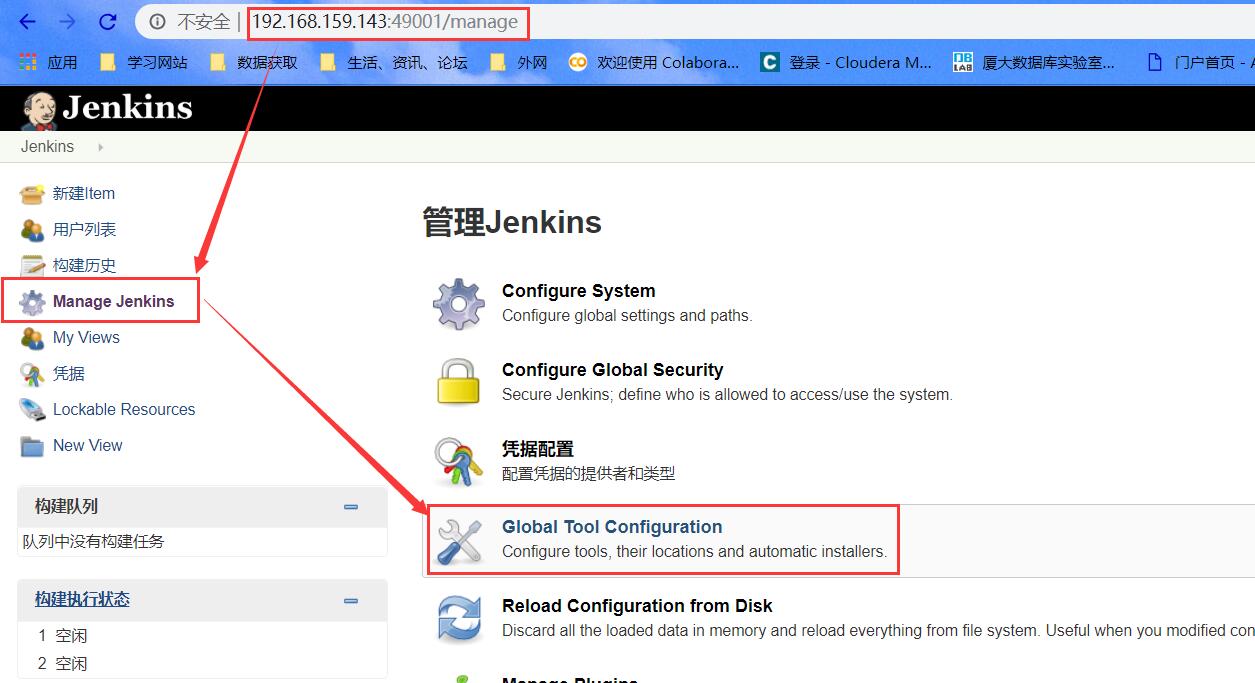This screenshot has height=683, width=1255.
Task: Open 新建Item in sidebar
Action: [84, 194]
